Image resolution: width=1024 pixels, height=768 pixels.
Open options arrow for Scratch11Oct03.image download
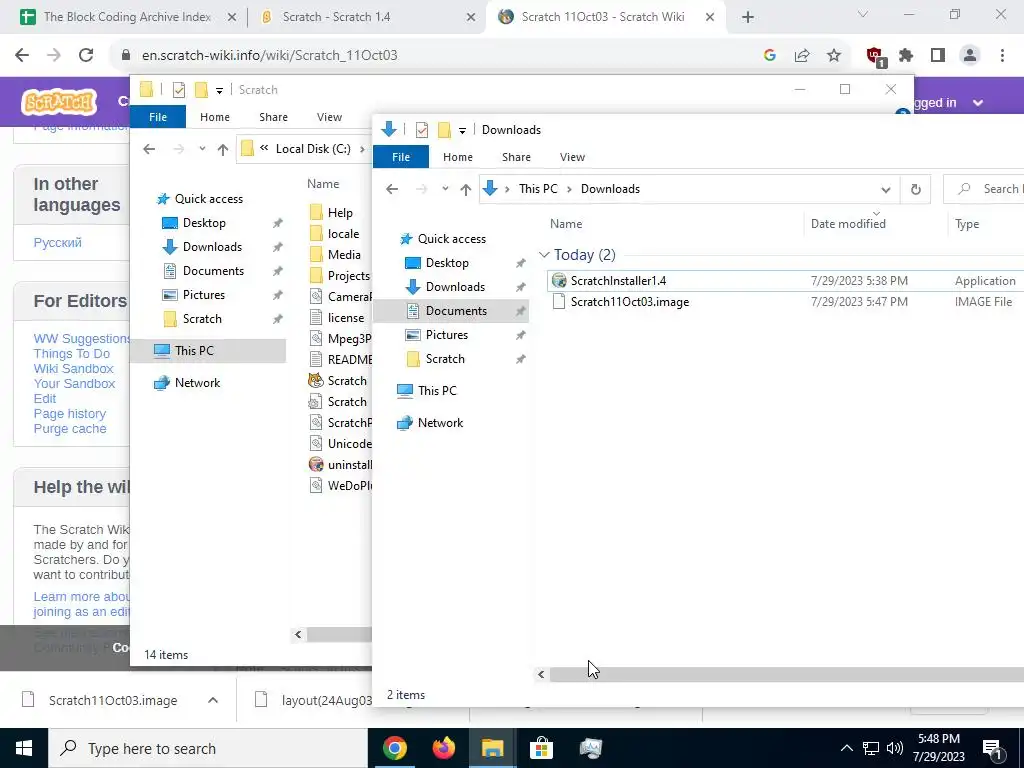point(213,700)
